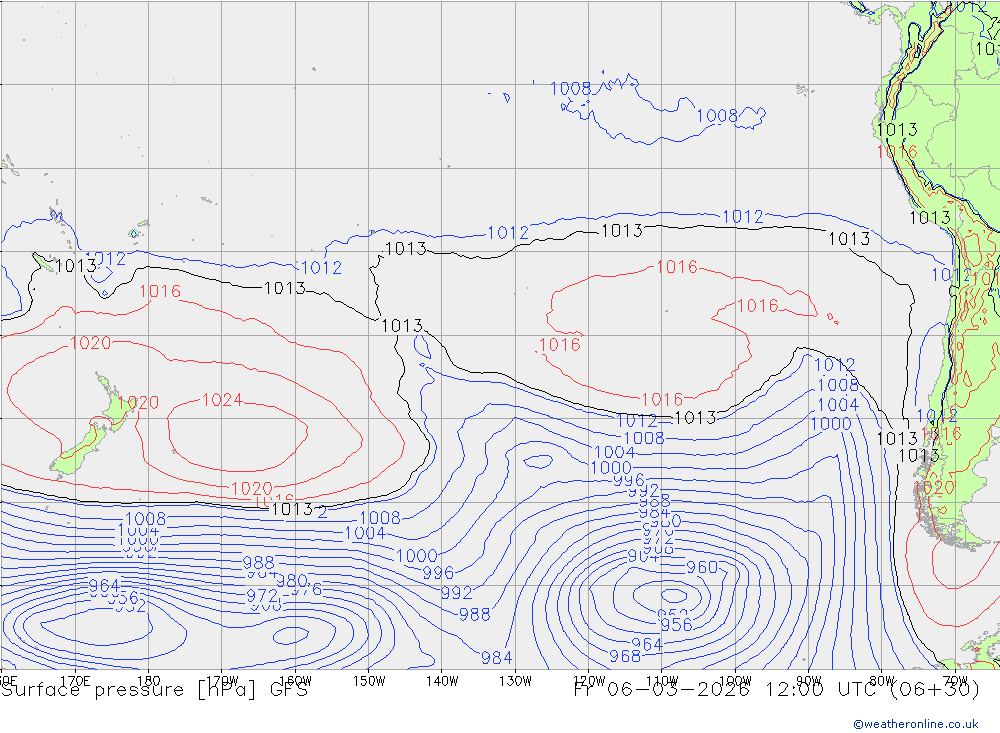This screenshot has width=1000, height=733.
Task: Click the black 1013 label over Peru's coast
Action: click(897, 130)
